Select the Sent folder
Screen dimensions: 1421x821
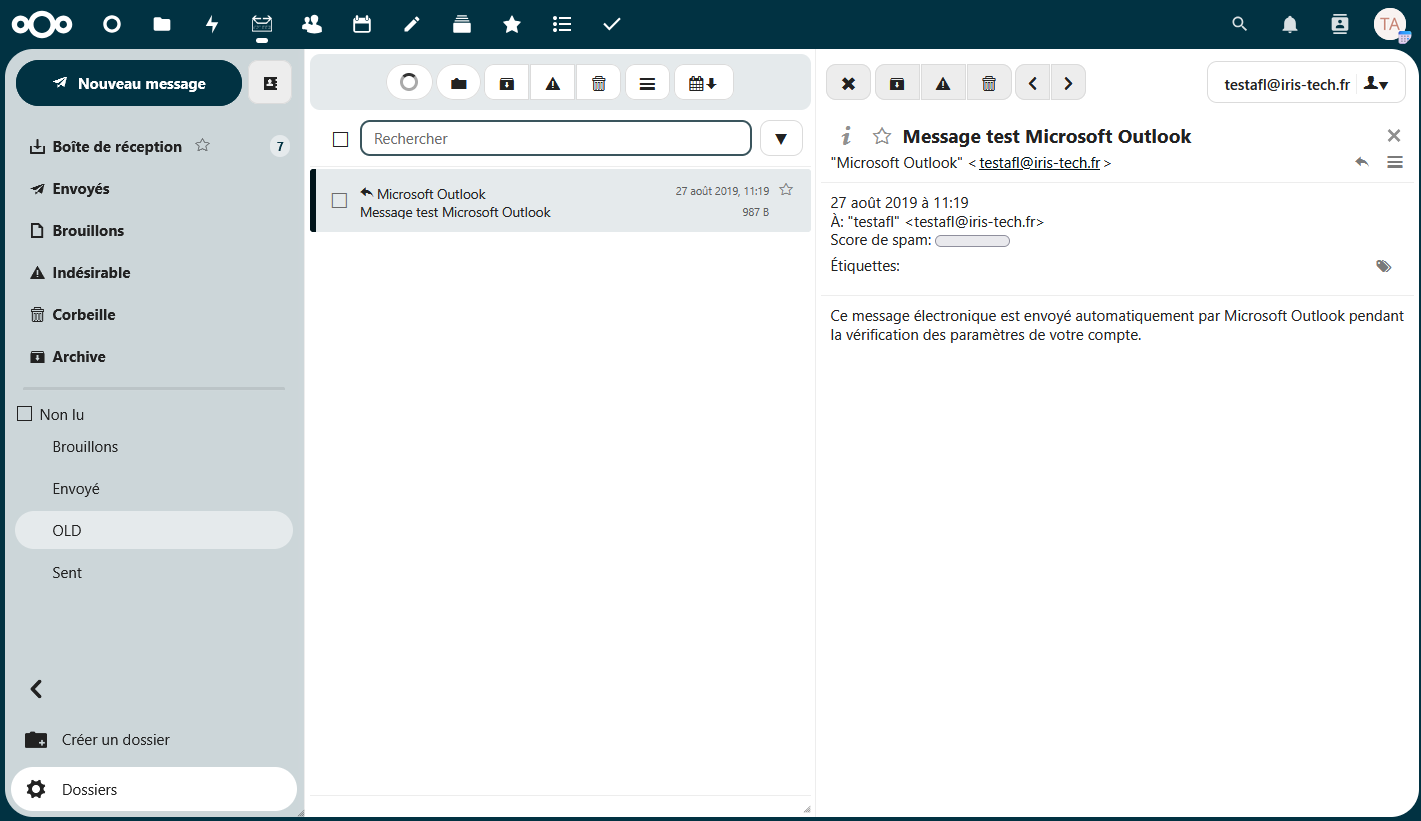154,572
